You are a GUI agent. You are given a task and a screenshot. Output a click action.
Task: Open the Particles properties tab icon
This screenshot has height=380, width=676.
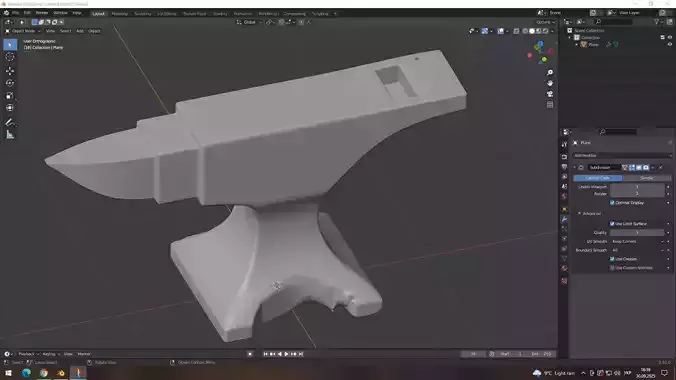564,229
